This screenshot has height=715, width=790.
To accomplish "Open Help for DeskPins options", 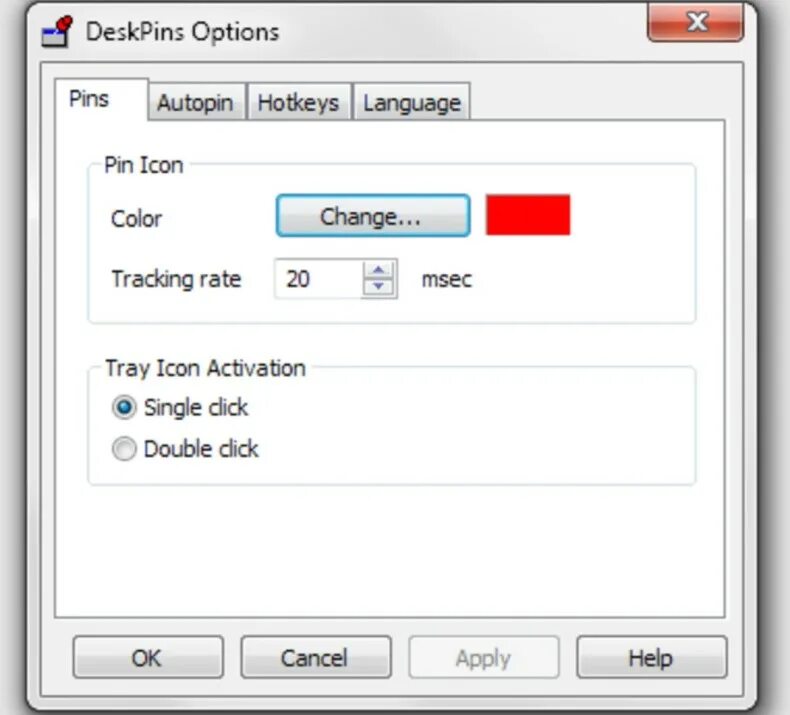I will [651, 657].
